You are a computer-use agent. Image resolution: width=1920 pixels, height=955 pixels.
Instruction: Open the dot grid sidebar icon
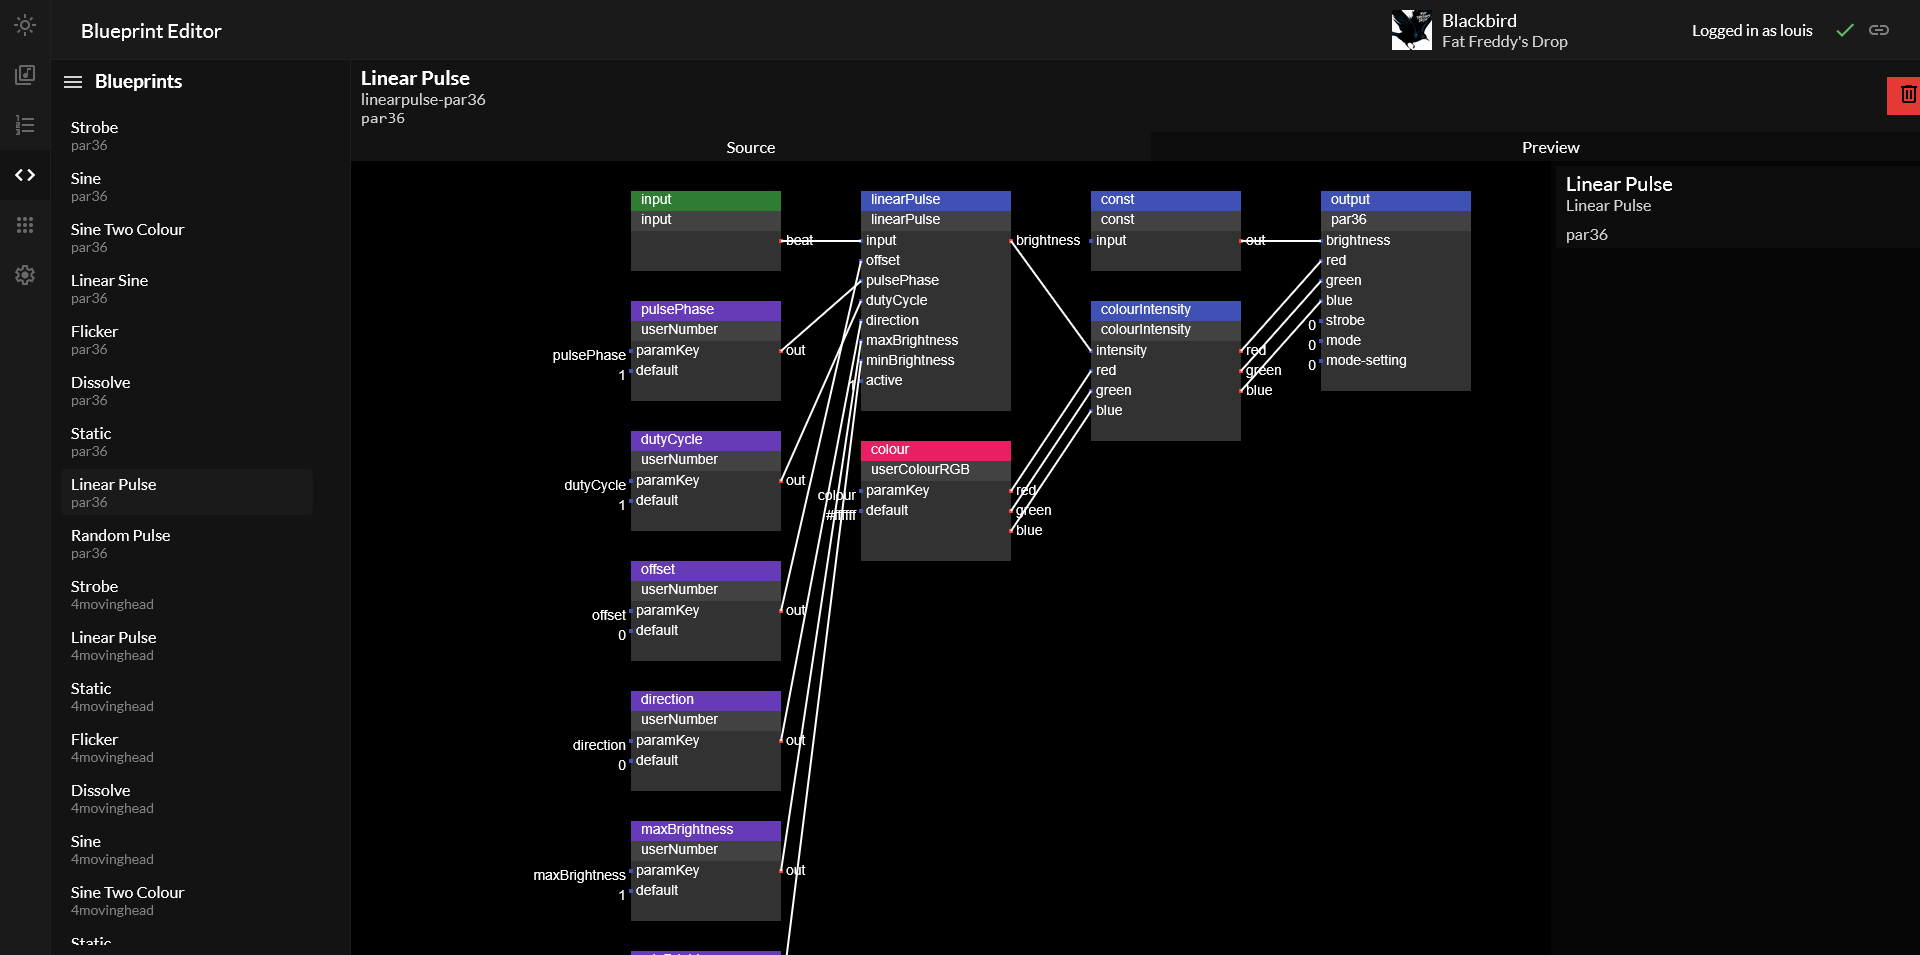[x=25, y=225]
